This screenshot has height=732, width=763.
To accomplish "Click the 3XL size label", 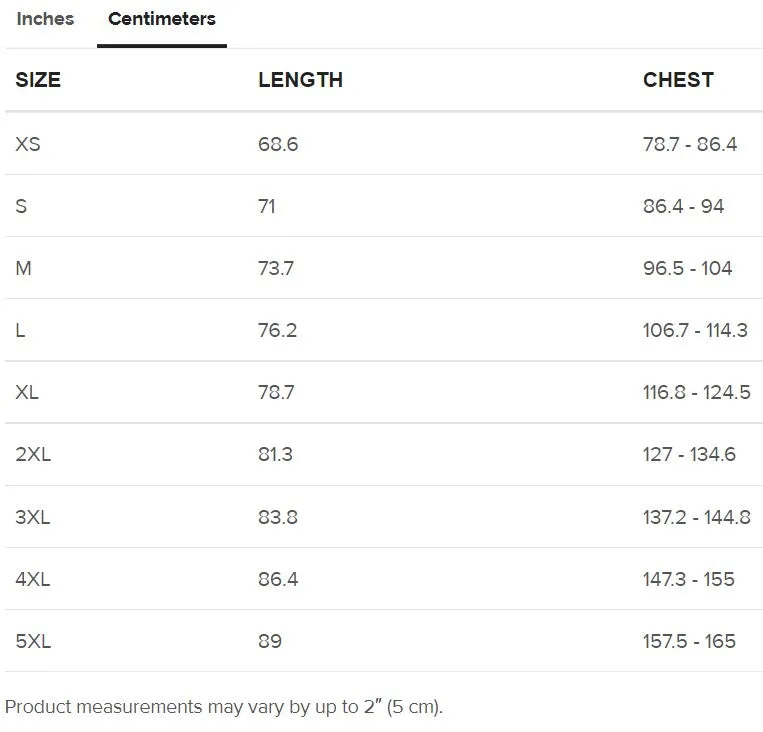I will point(33,517).
